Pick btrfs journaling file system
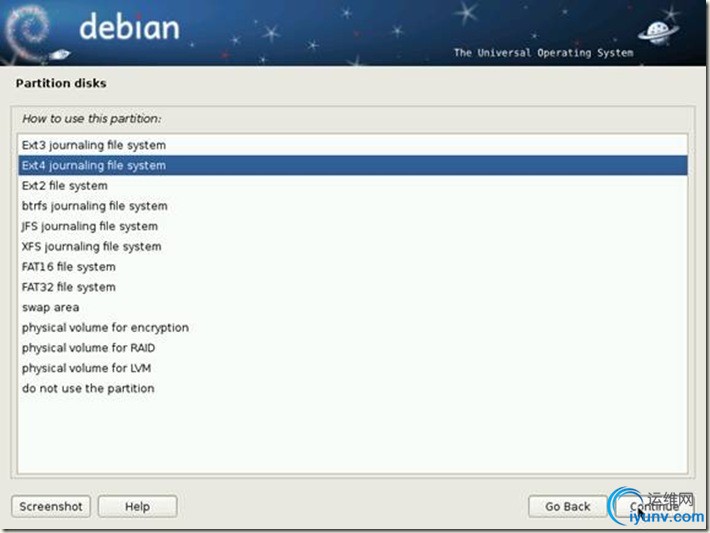Image resolution: width=710 pixels, height=533 pixels. (x=353, y=206)
